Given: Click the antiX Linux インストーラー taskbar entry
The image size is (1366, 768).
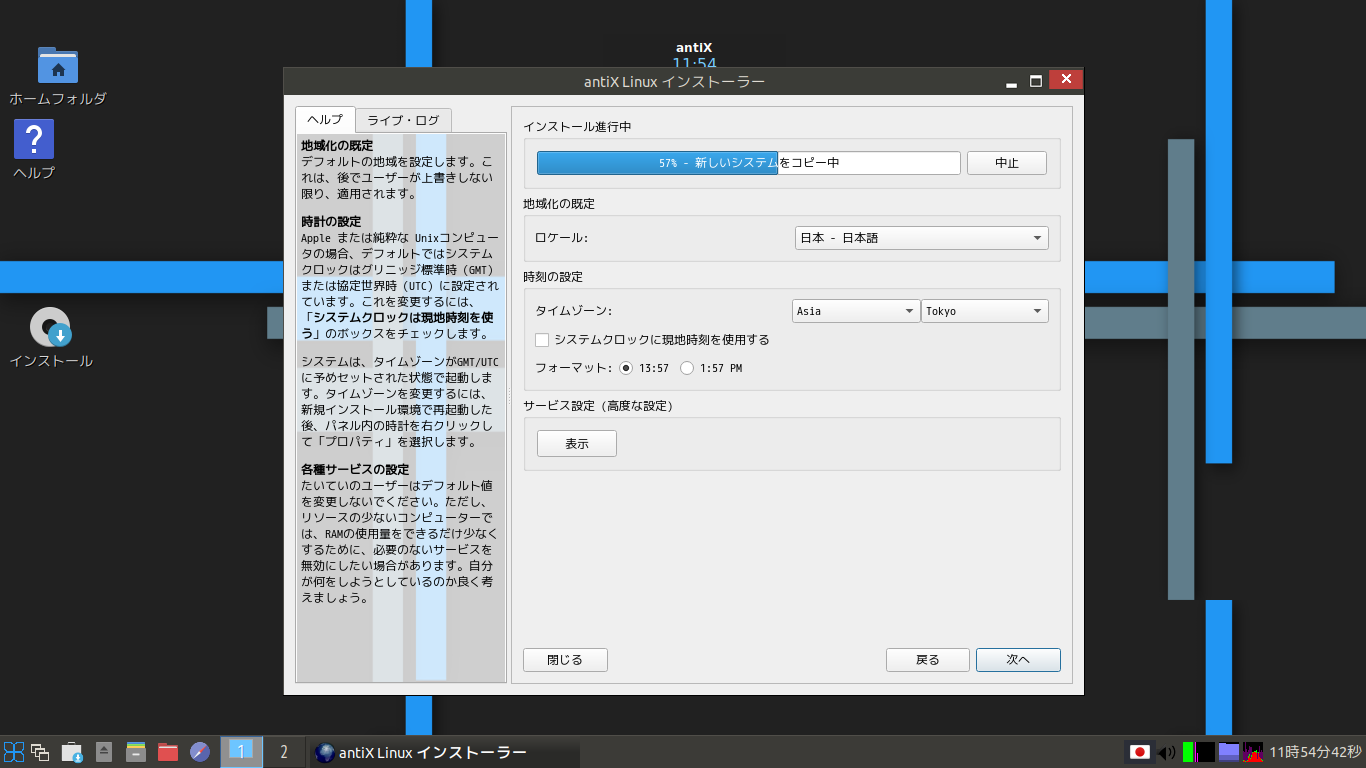Looking at the screenshot, I should point(444,752).
